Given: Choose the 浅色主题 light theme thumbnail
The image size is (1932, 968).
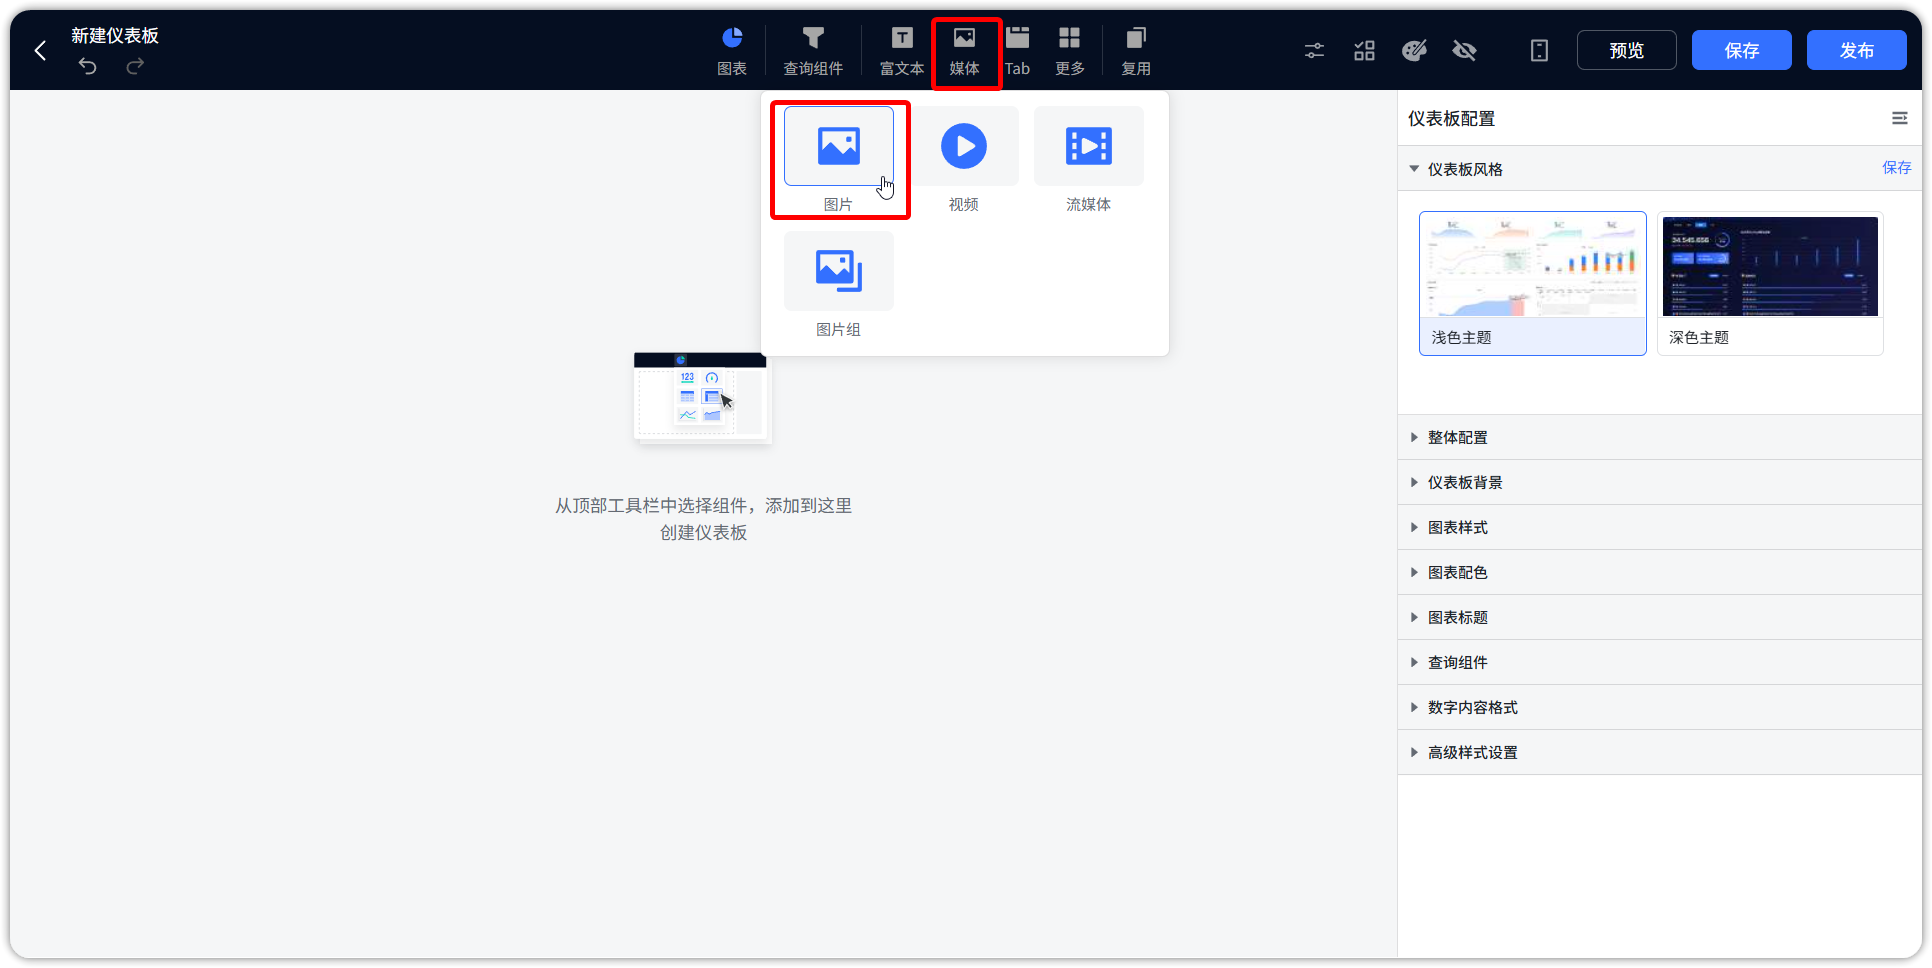Looking at the screenshot, I should 1533,283.
